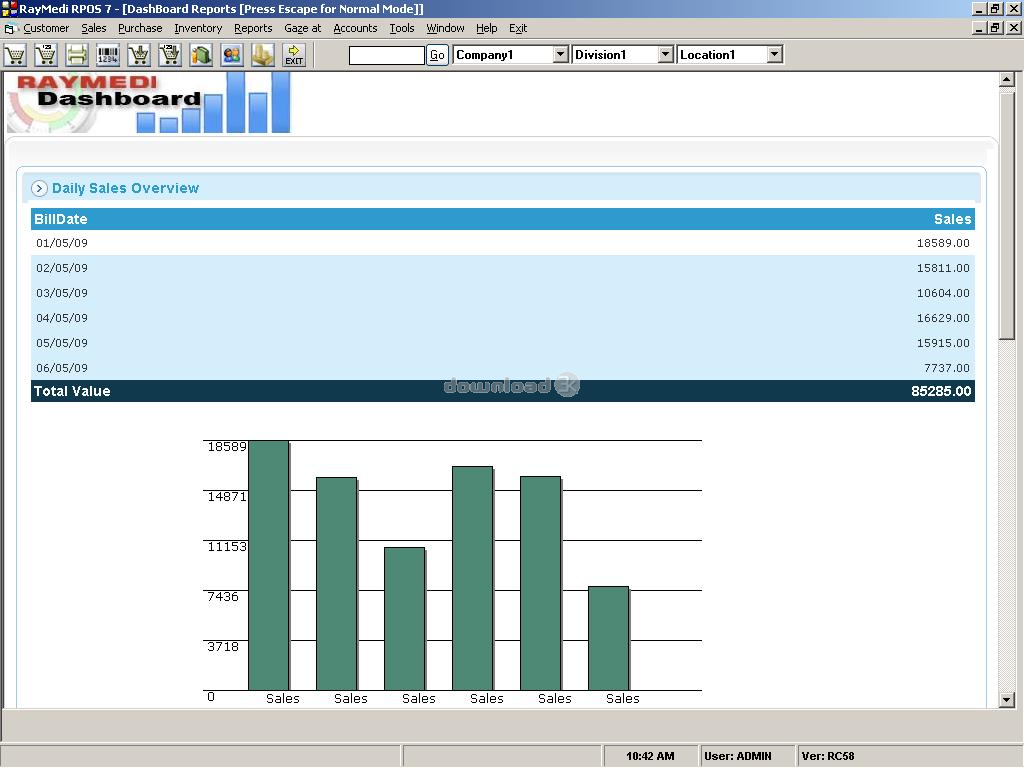Select the 03/05/09 sales row
This screenshot has width=1024, height=768.
tap(502, 293)
